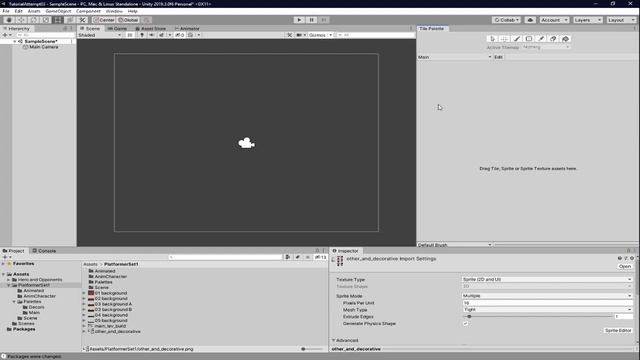This screenshot has width=640, height=360.
Task: Switch to the Console tab
Action: (x=44, y=251)
